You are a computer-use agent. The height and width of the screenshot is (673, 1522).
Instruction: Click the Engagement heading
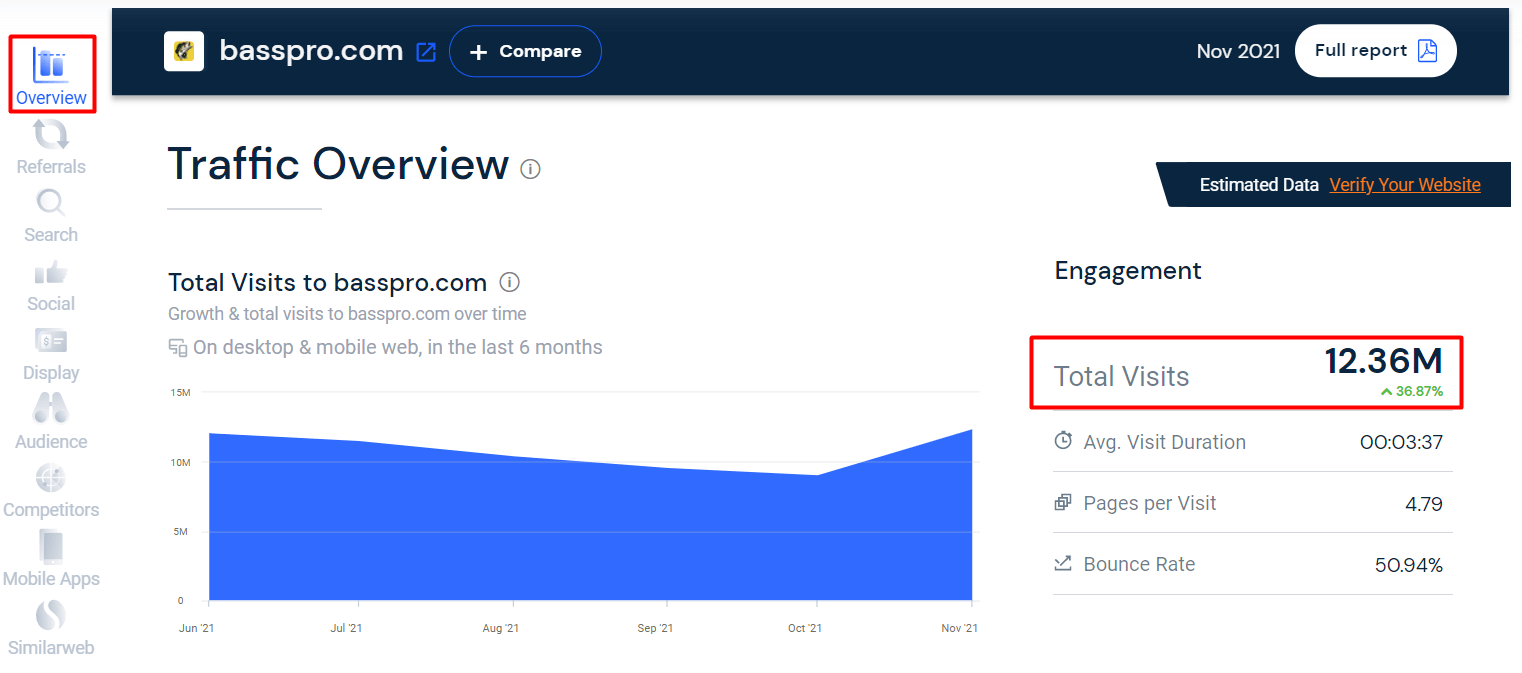tap(1128, 271)
